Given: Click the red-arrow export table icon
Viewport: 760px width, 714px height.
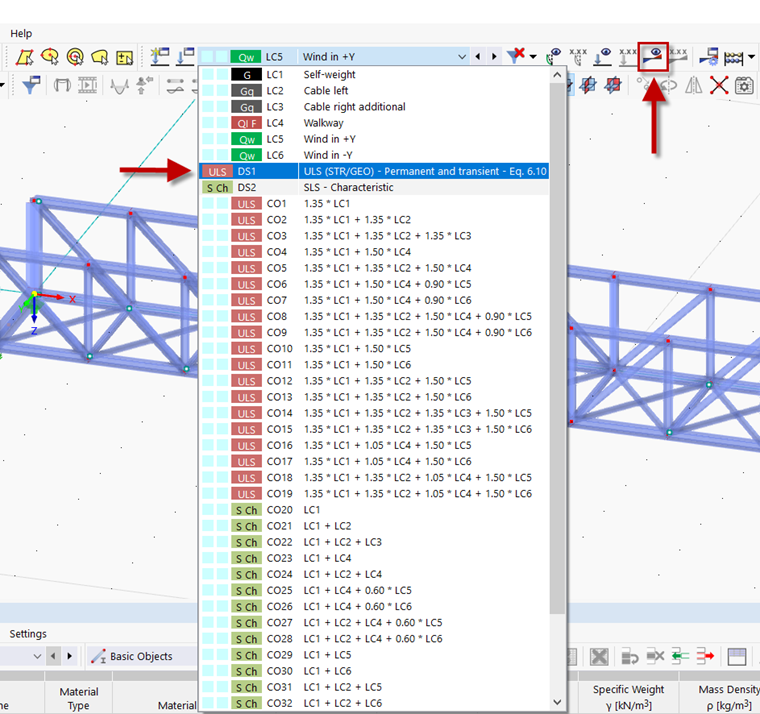Looking at the screenshot, I should click(705, 656).
